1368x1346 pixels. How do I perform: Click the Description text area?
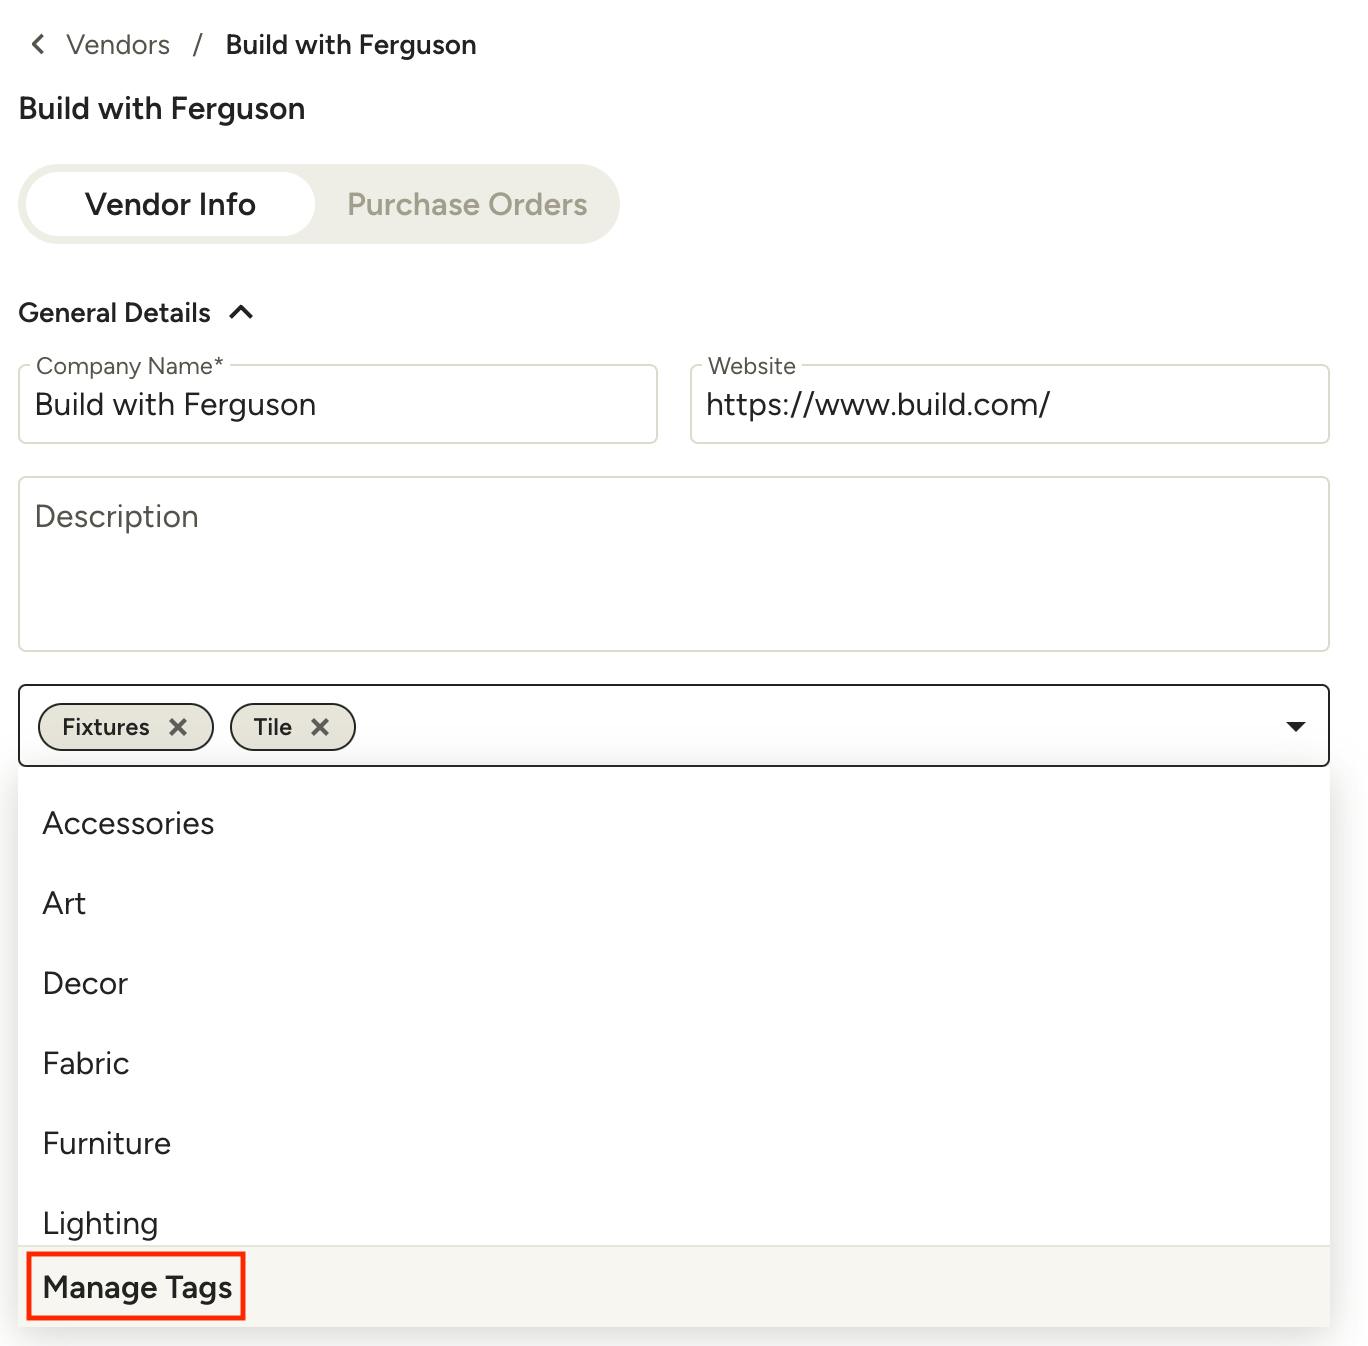click(674, 564)
